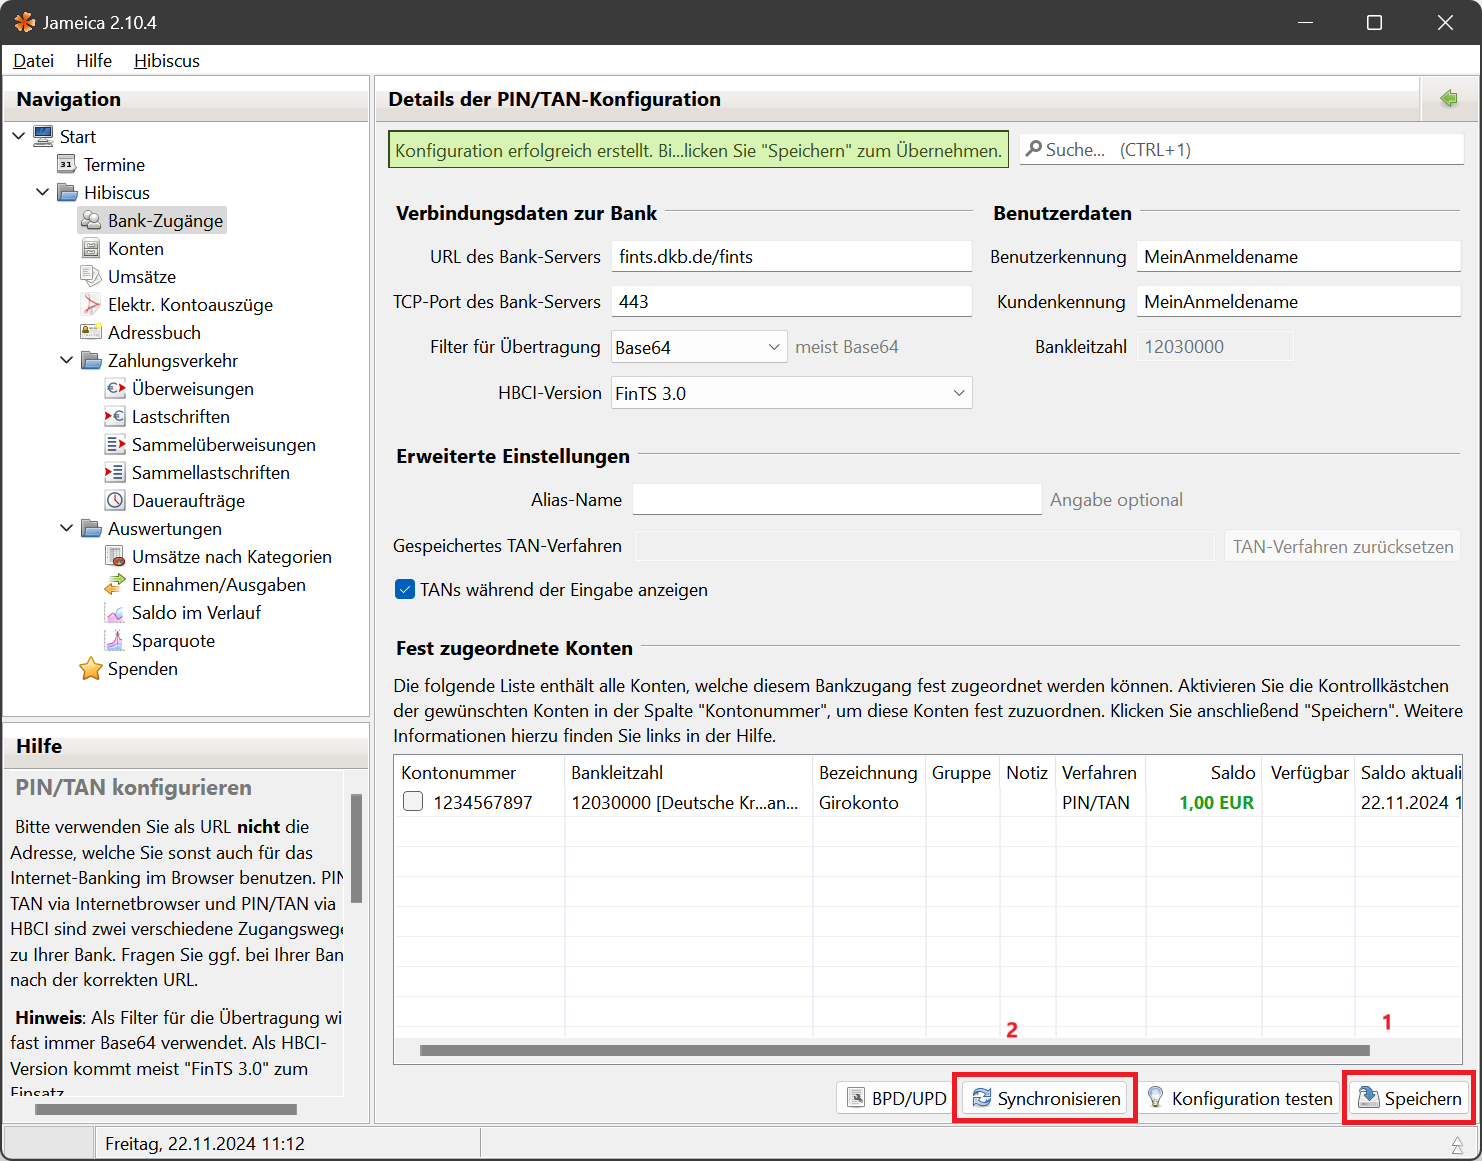Click the Jameica app logo in title bar

24,22
